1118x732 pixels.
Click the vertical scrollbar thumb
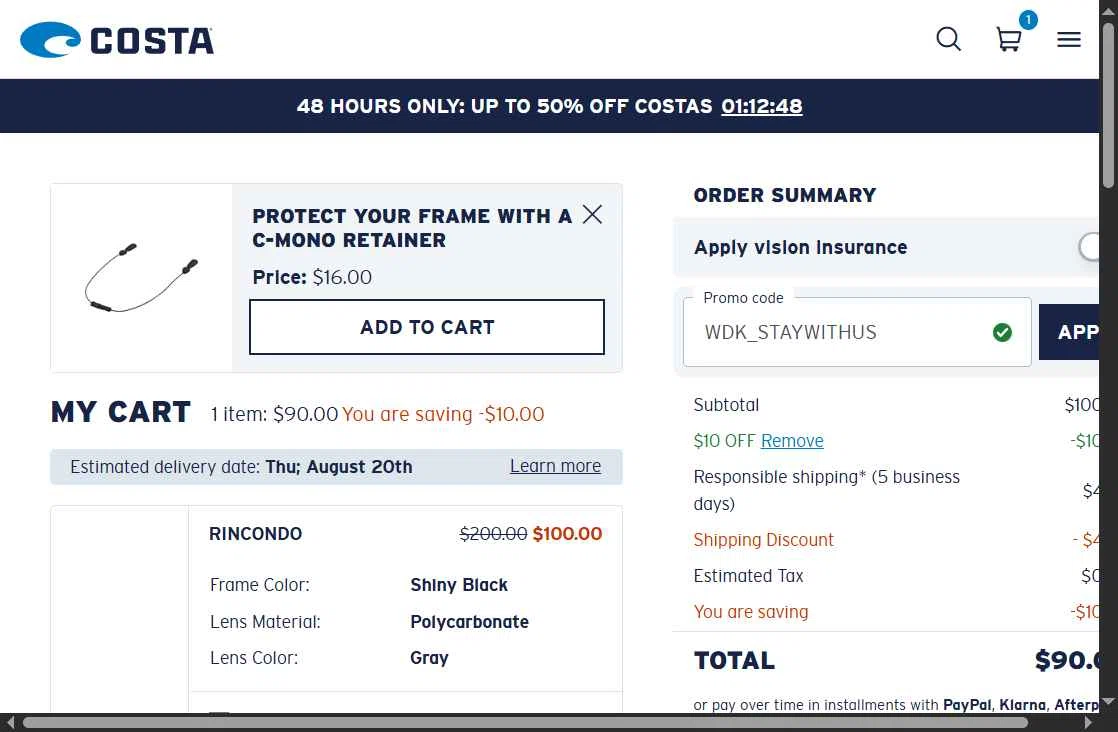click(1108, 106)
